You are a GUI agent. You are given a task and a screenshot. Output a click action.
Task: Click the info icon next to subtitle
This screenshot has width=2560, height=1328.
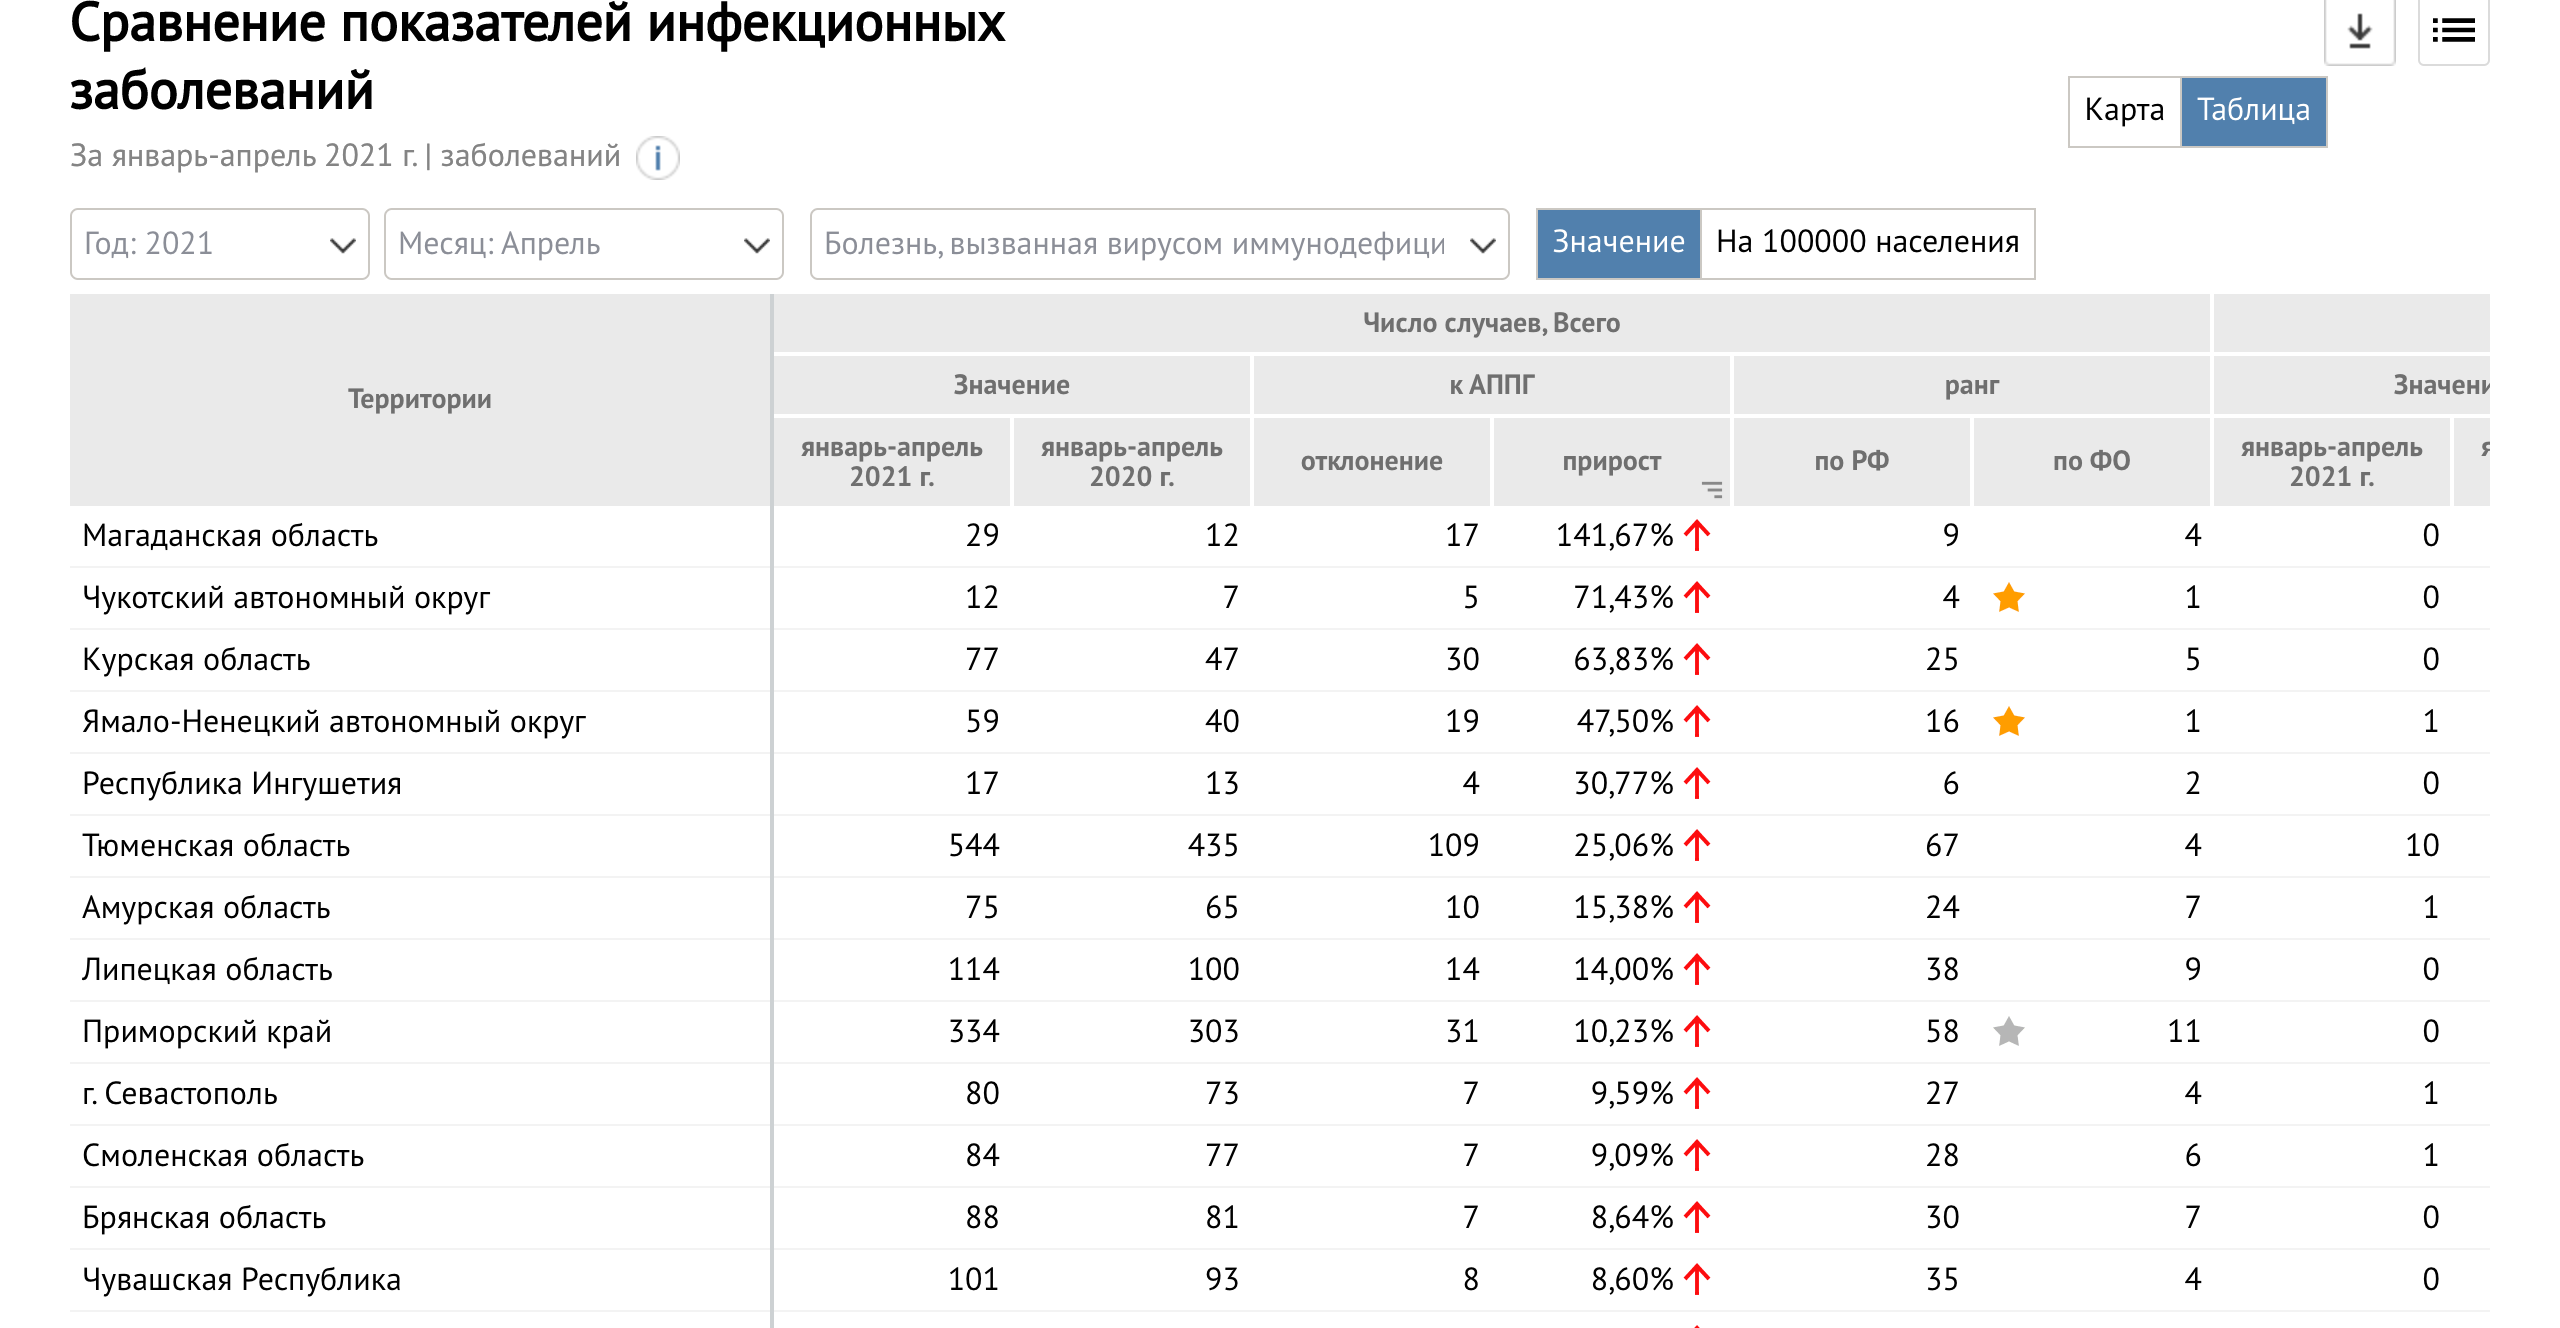(x=658, y=158)
